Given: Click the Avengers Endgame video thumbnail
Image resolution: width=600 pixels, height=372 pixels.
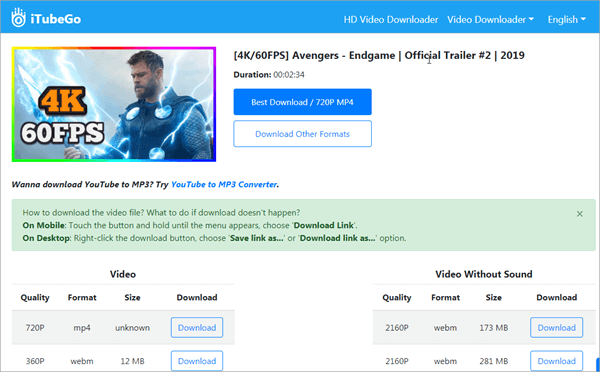Looking at the screenshot, I should click(x=114, y=104).
